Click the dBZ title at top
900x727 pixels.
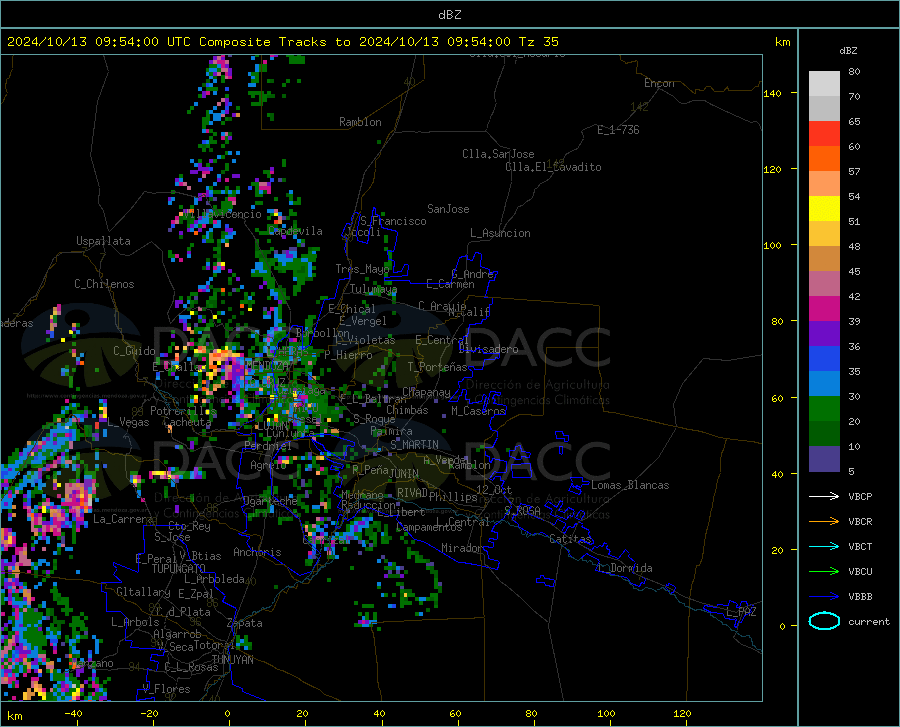[x=449, y=15]
